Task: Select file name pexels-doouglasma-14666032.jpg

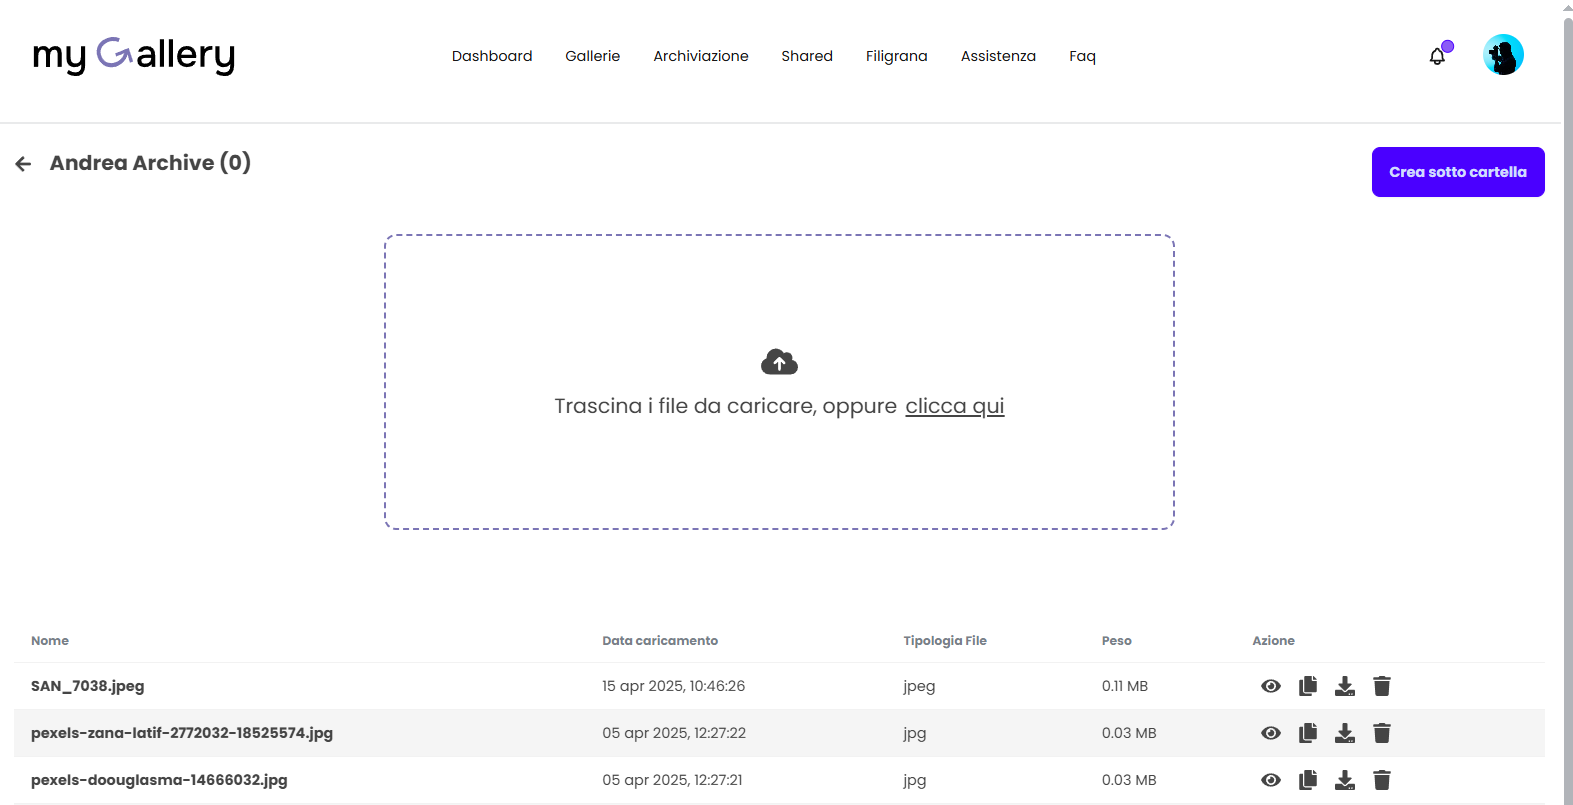Action: [x=159, y=780]
